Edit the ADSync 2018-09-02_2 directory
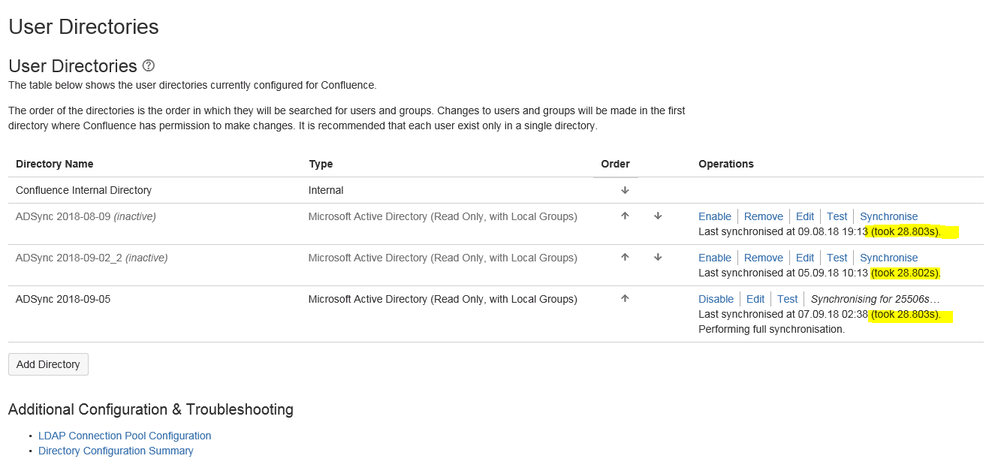Screen dimensions: 998x465 805,258
